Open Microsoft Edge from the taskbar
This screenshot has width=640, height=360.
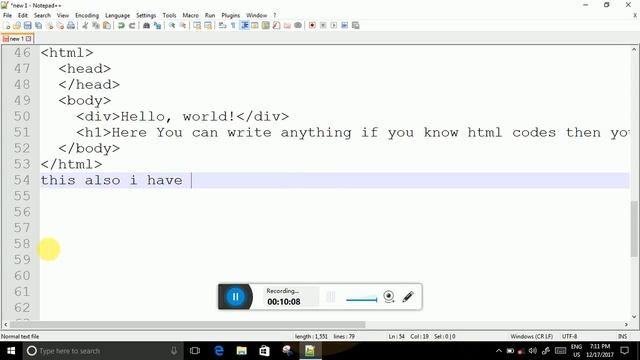click(x=219, y=351)
